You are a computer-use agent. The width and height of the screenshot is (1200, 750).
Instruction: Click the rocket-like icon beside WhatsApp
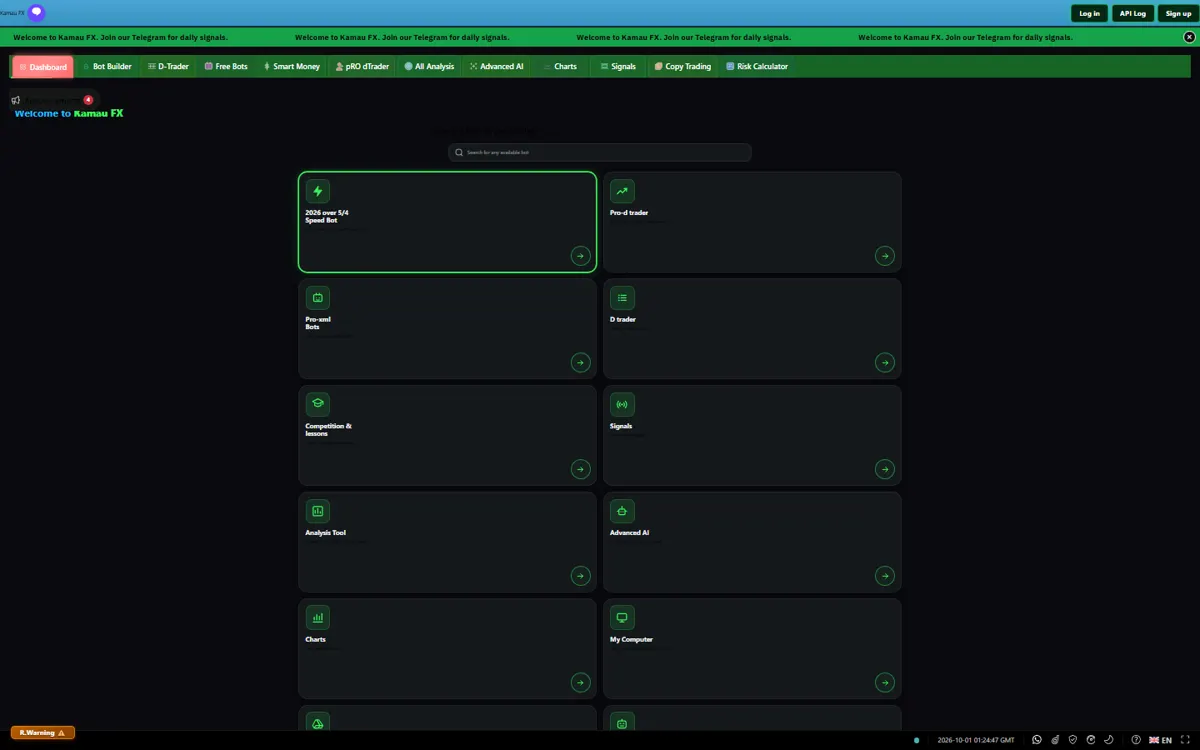click(x=1055, y=740)
